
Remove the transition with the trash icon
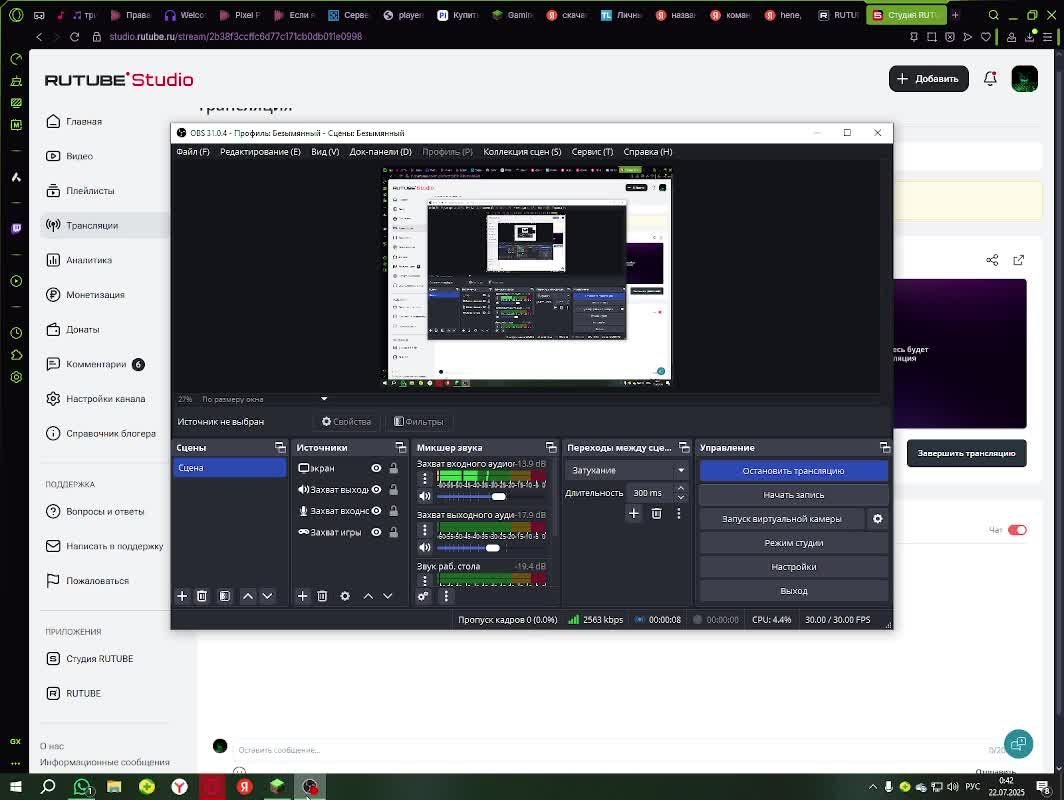click(x=656, y=514)
